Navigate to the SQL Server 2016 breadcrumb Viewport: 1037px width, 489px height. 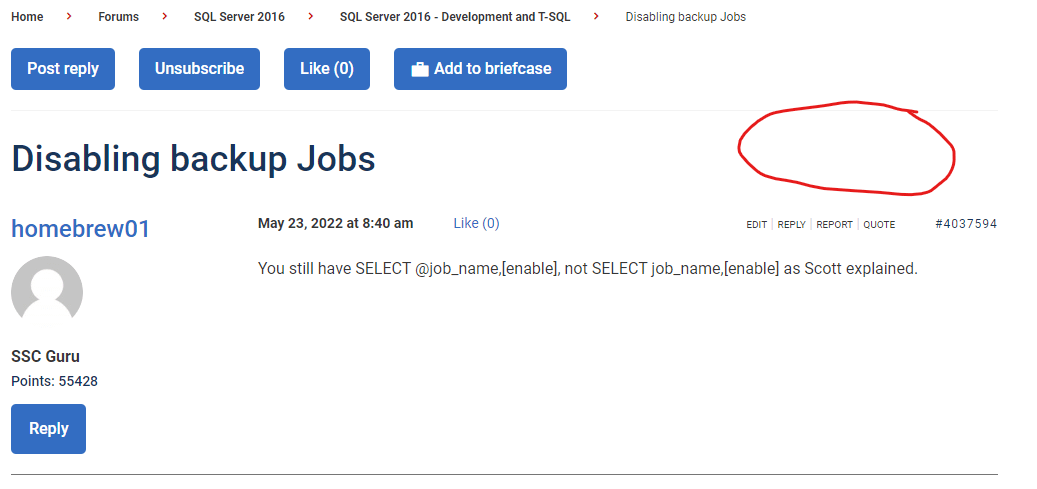point(239,17)
